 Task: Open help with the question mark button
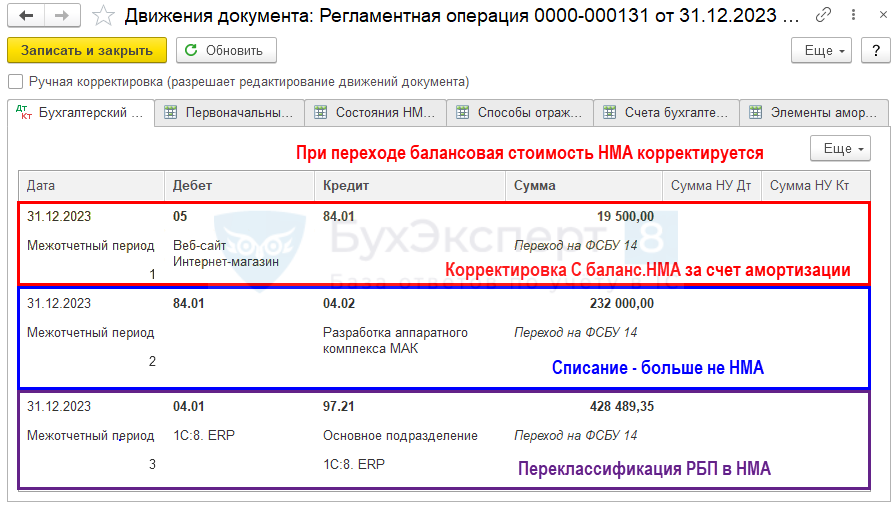(x=870, y=50)
